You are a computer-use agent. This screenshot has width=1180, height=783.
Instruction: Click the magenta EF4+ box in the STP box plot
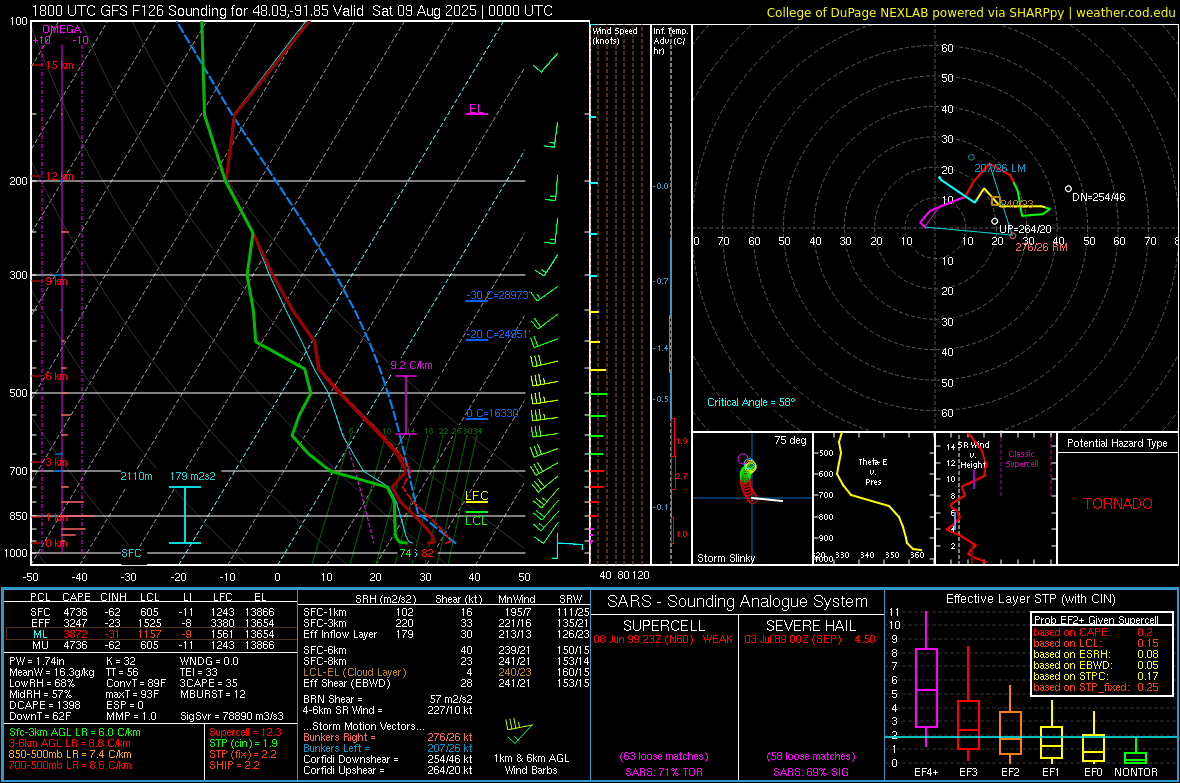(926, 688)
